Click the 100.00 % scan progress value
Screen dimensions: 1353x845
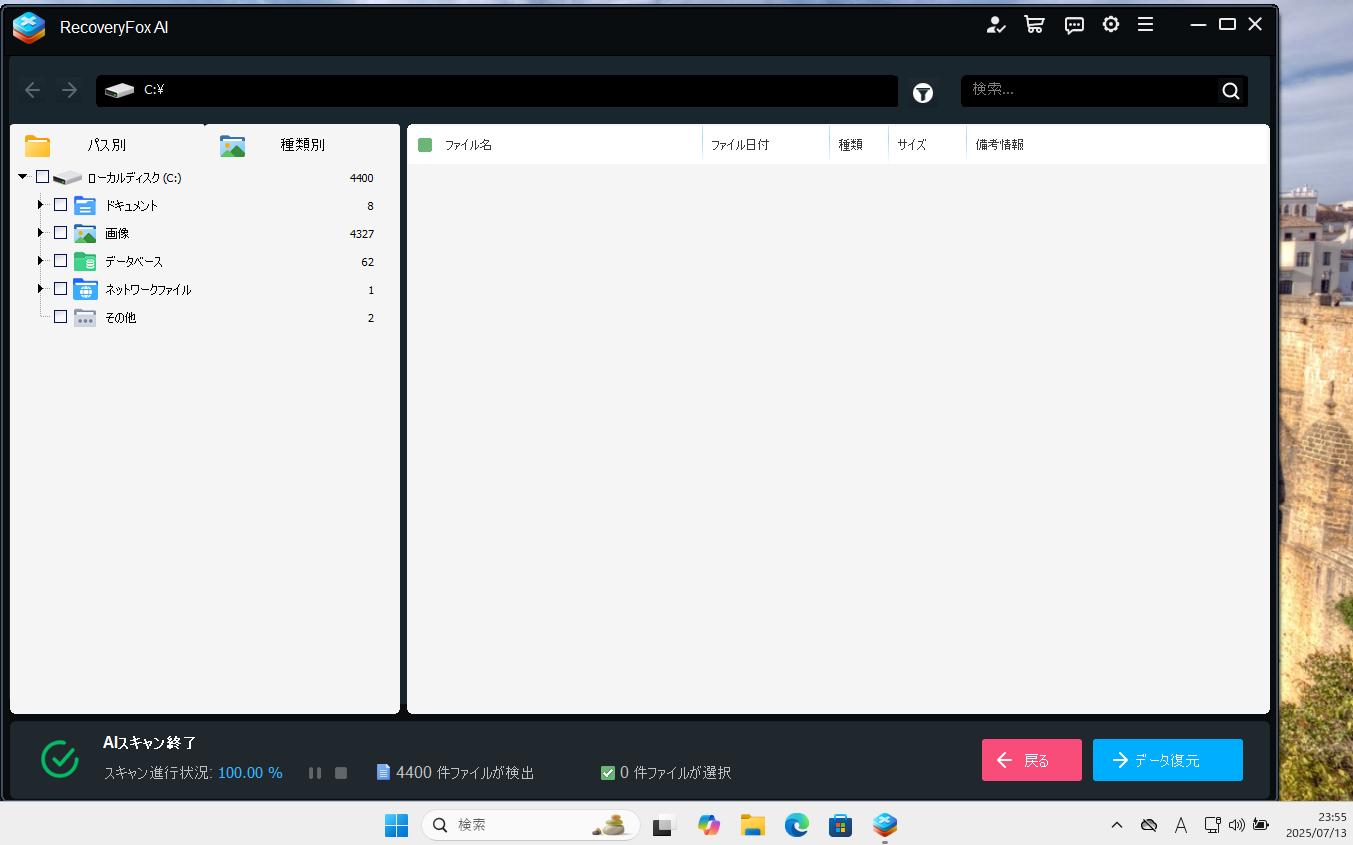[250, 773]
